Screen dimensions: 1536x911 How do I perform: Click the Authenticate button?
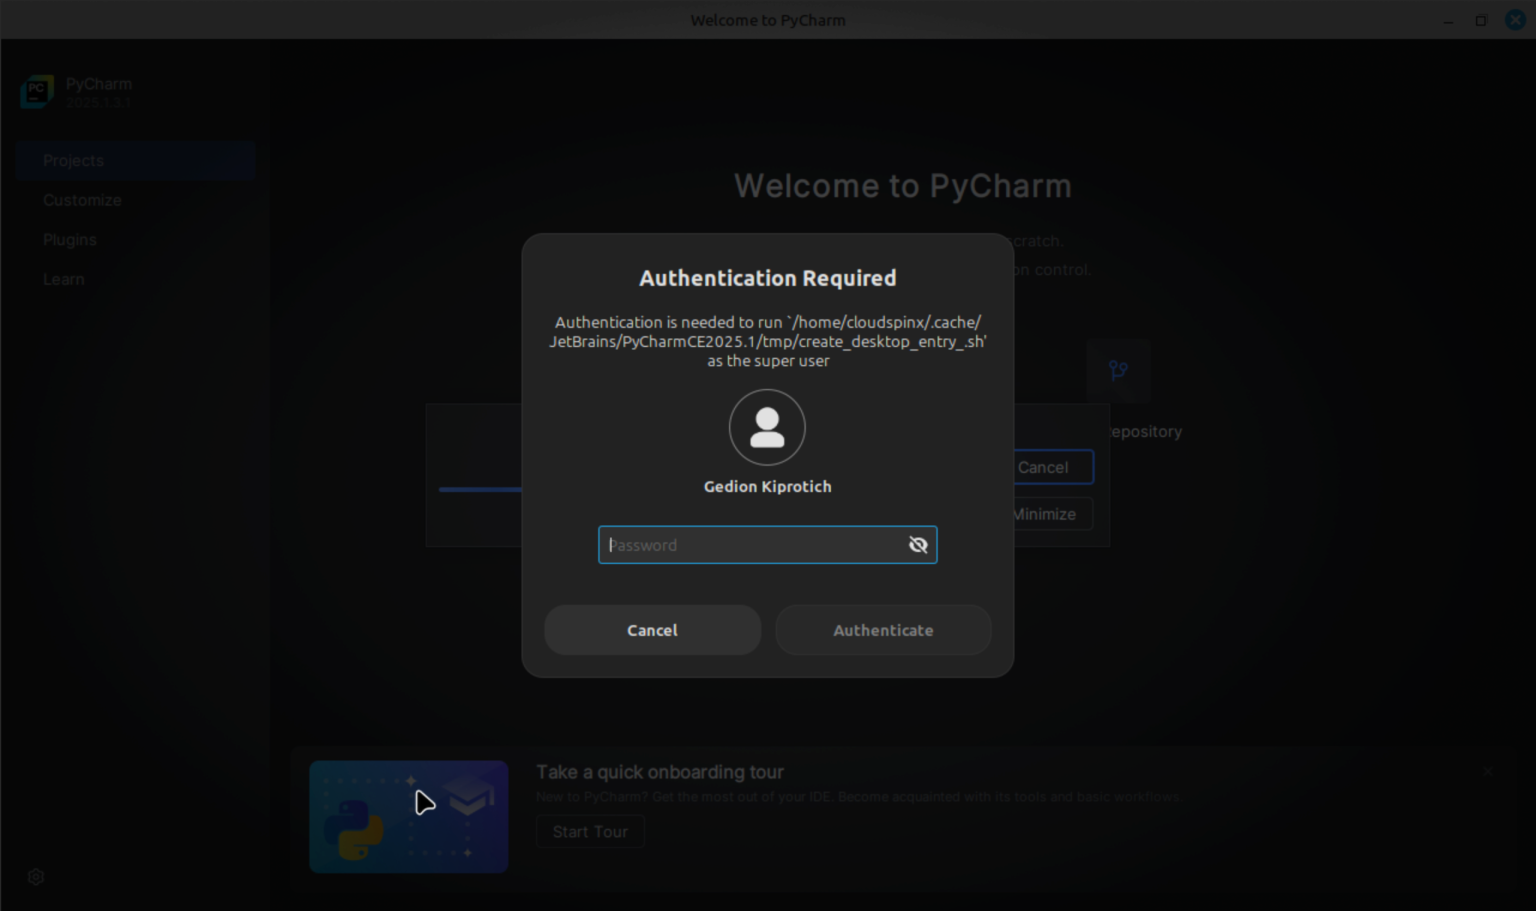(x=883, y=630)
